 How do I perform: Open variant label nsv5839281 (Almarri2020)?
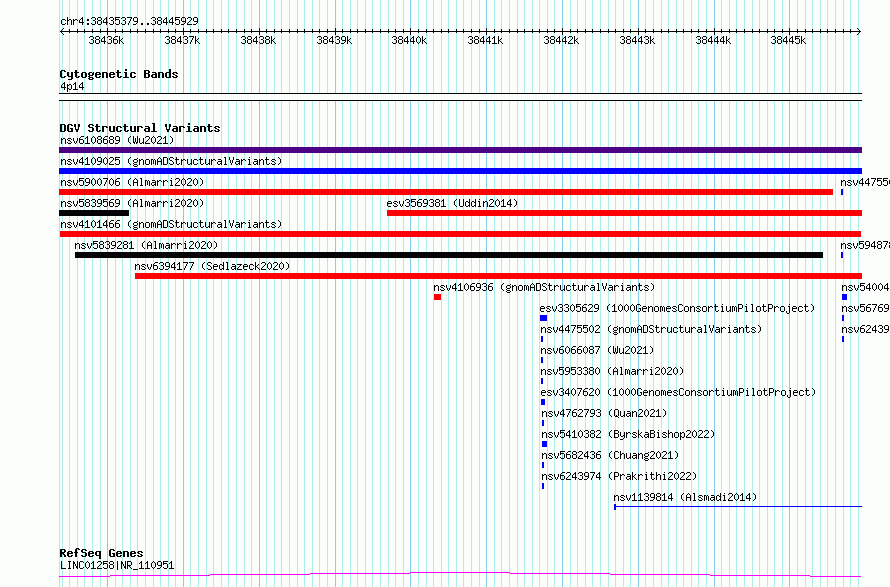(146, 245)
